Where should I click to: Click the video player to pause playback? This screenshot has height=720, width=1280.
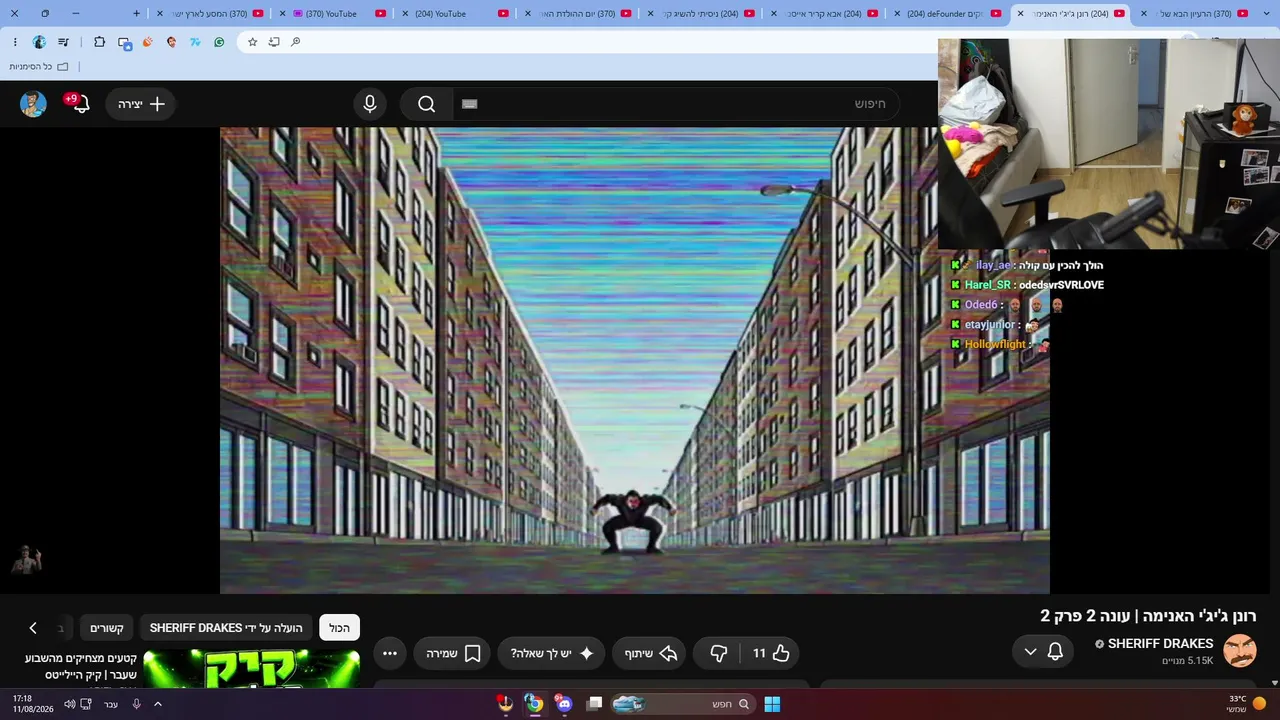tap(635, 360)
